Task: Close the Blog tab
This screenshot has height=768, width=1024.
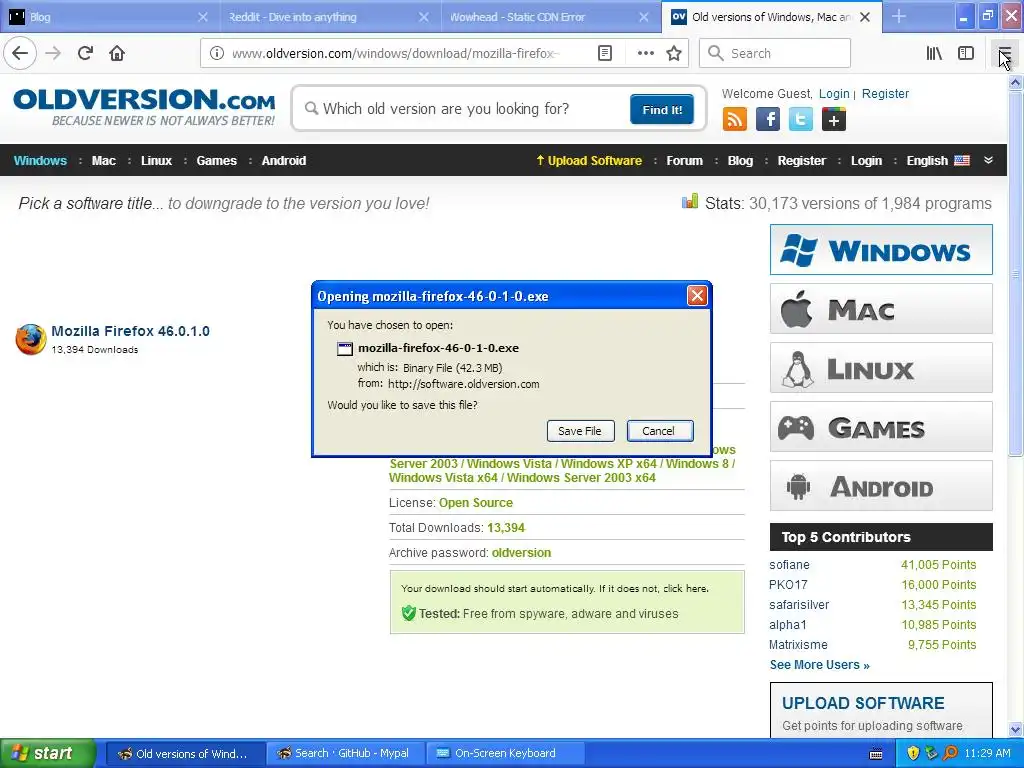Action: (203, 17)
